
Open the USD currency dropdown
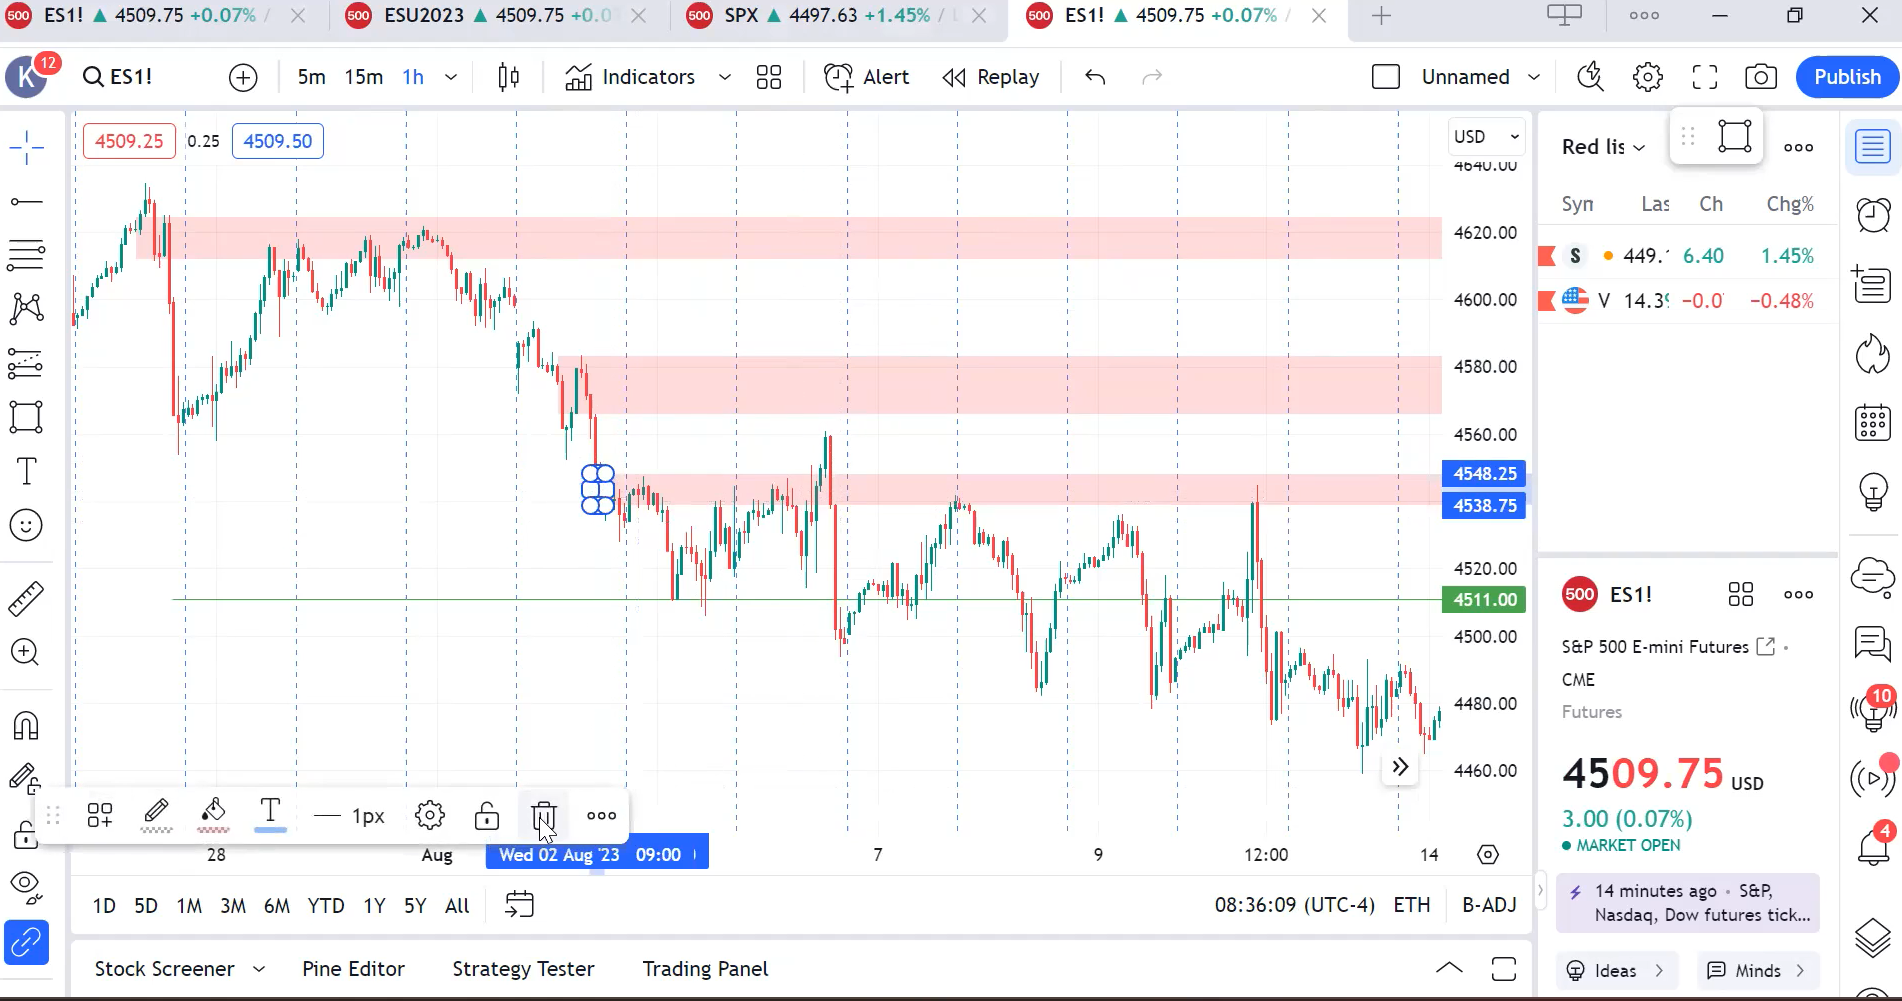coord(1486,137)
